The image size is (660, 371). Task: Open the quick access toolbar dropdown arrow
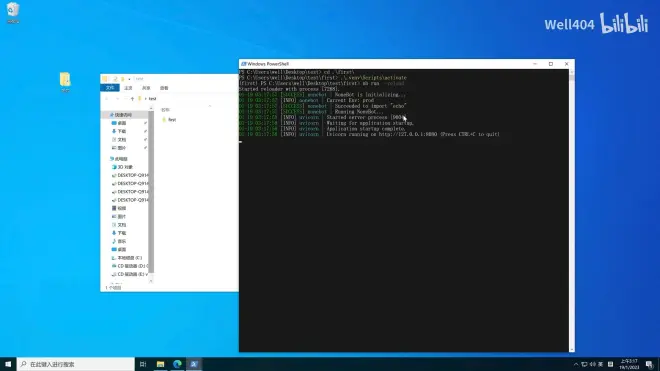[129, 79]
